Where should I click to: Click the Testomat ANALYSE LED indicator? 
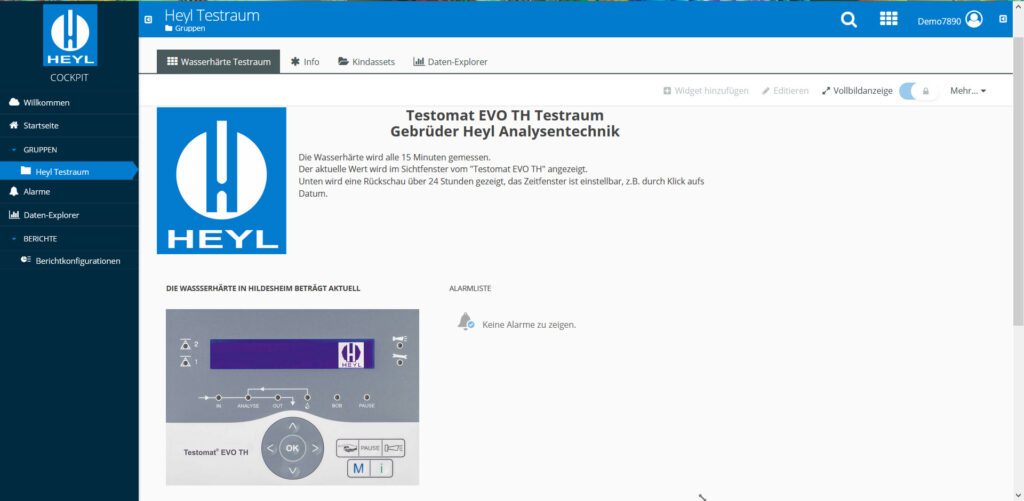point(248,396)
